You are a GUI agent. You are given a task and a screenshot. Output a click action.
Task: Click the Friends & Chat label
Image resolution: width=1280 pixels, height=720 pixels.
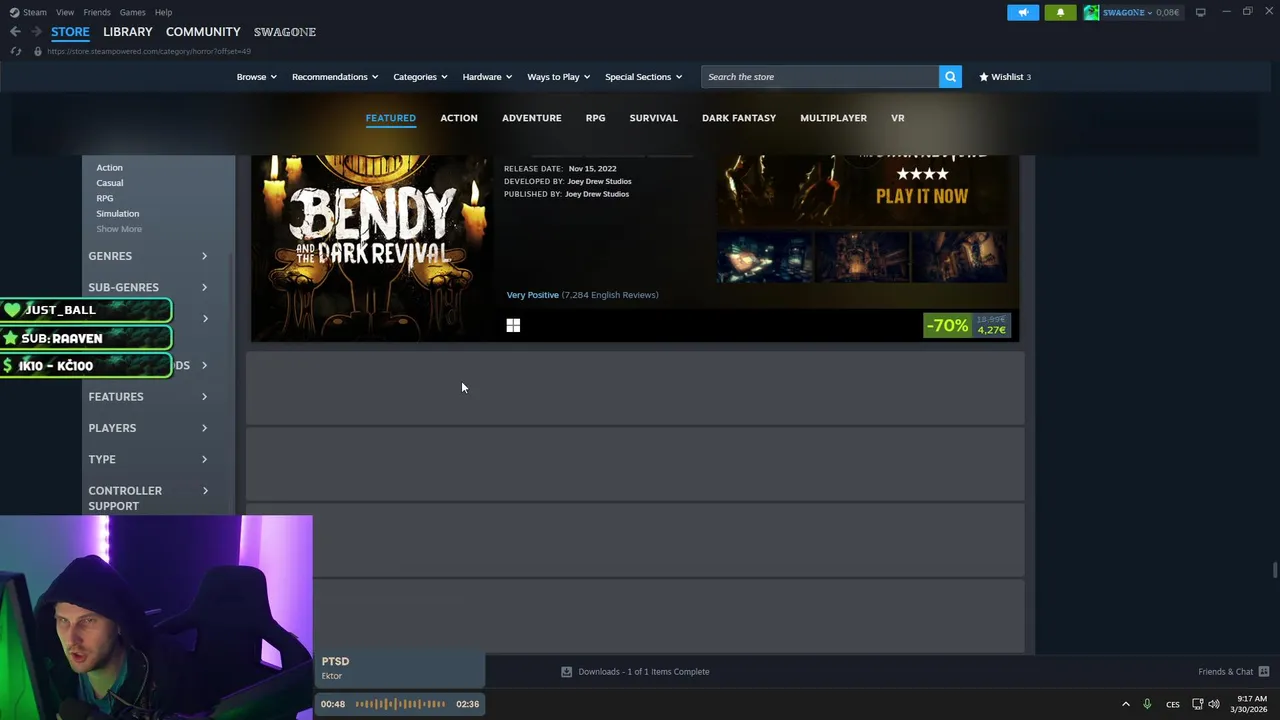[1226, 672]
